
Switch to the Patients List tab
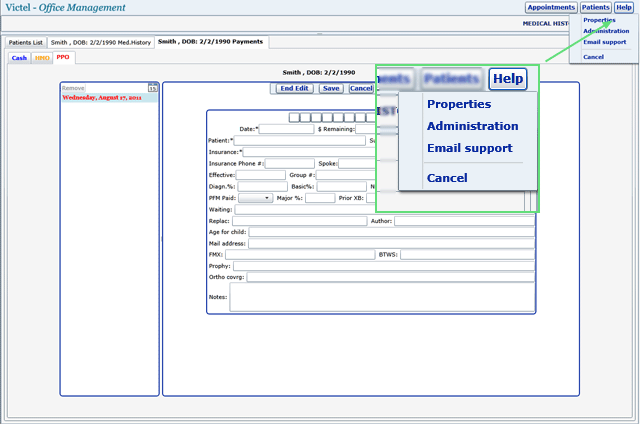tap(26, 42)
